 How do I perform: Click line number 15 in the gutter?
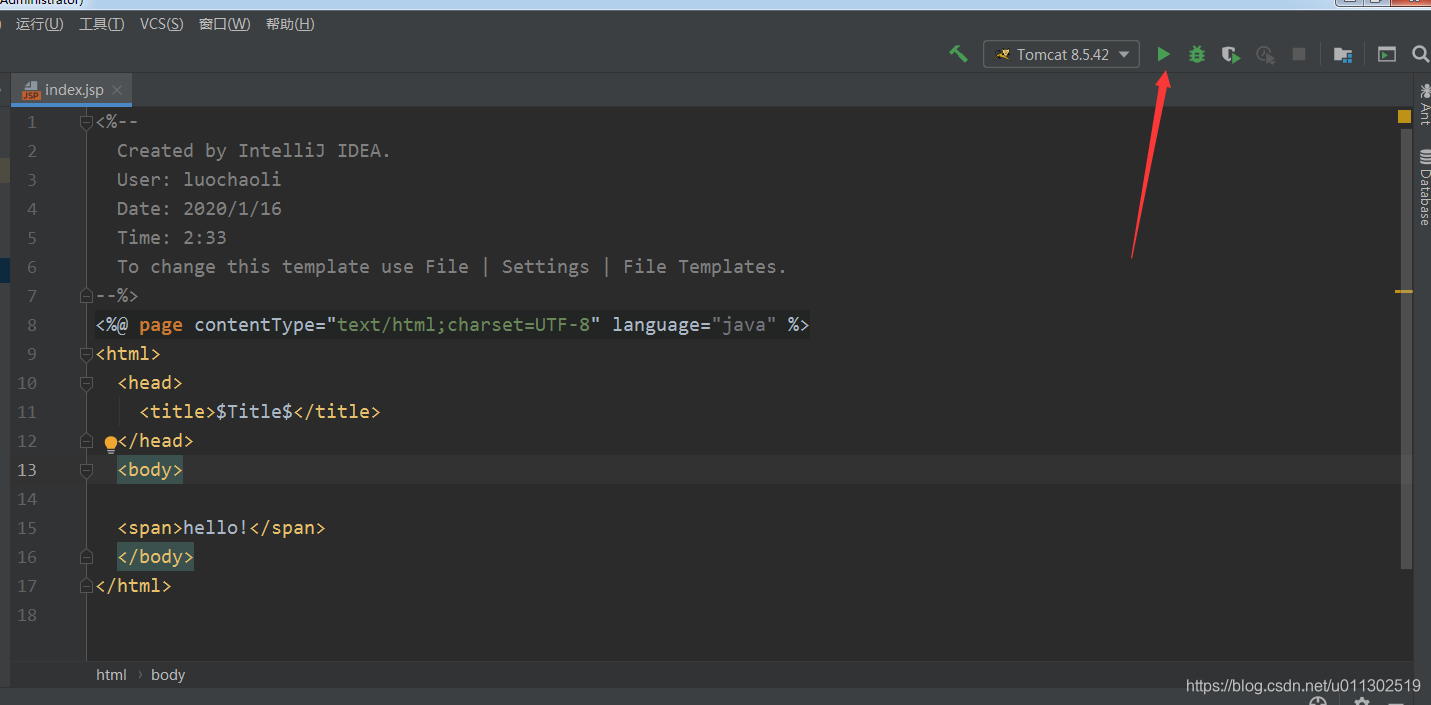(x=27, y=528)
